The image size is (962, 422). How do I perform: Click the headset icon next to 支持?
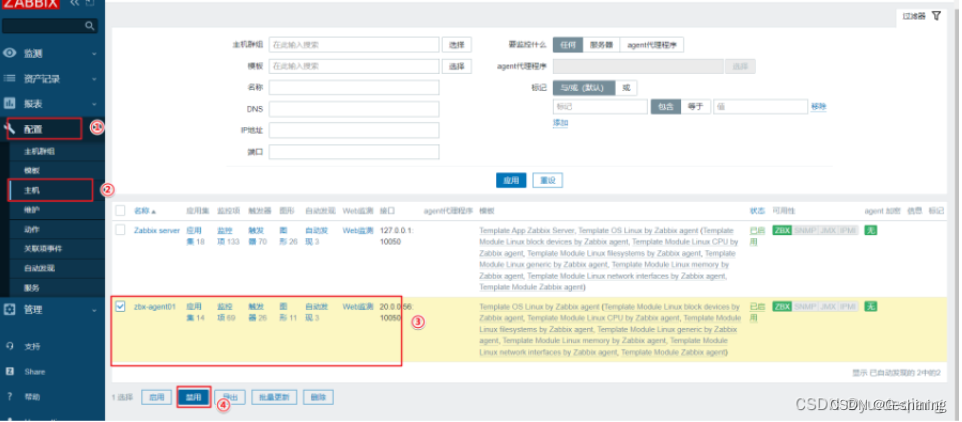coord(9,347)
